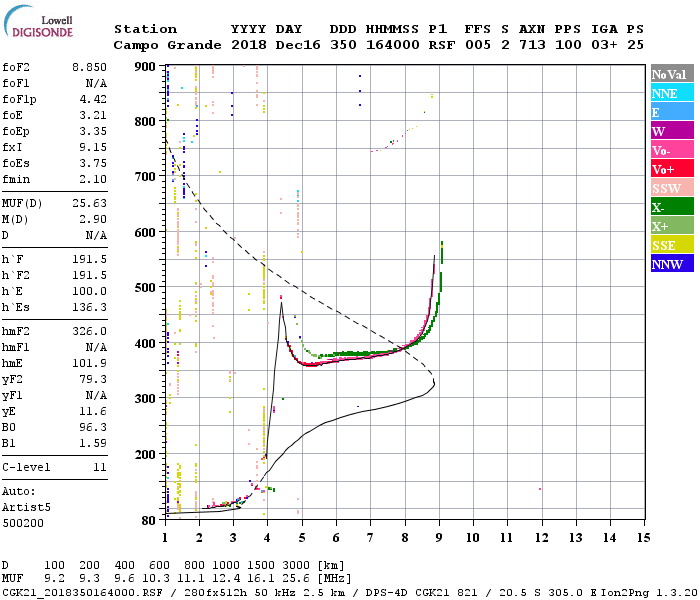Select the X+ light green legend swatch
Viewport: 700px width, 600px height.
click(x=672, y=226)
